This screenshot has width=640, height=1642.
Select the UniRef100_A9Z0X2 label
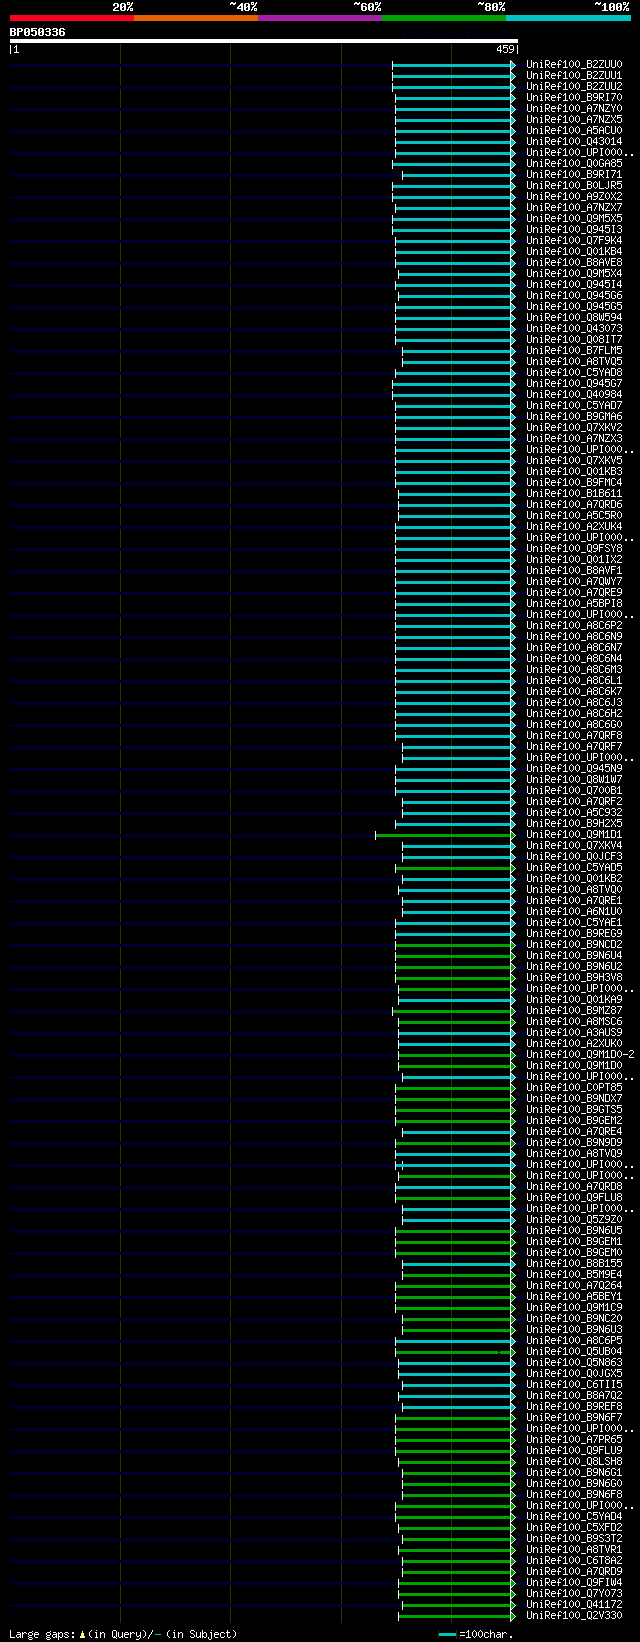tap(574, 197)
